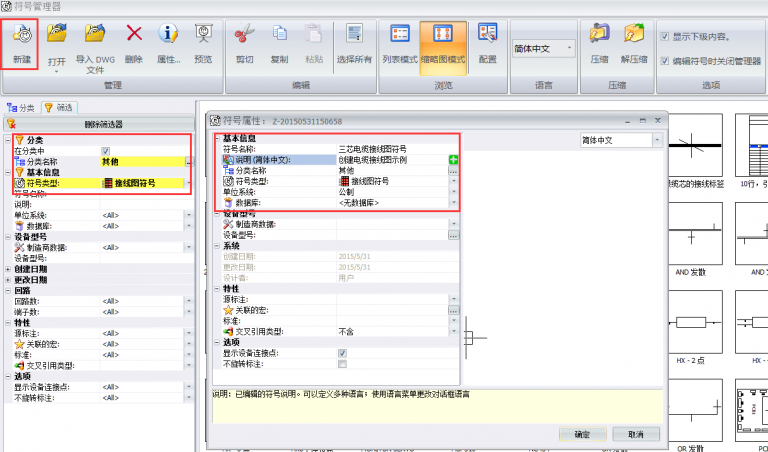This screenshot has height=452, width=768.
Task: Click the browse button for filter 分类名称 其他
Action: tap(189, 162)
